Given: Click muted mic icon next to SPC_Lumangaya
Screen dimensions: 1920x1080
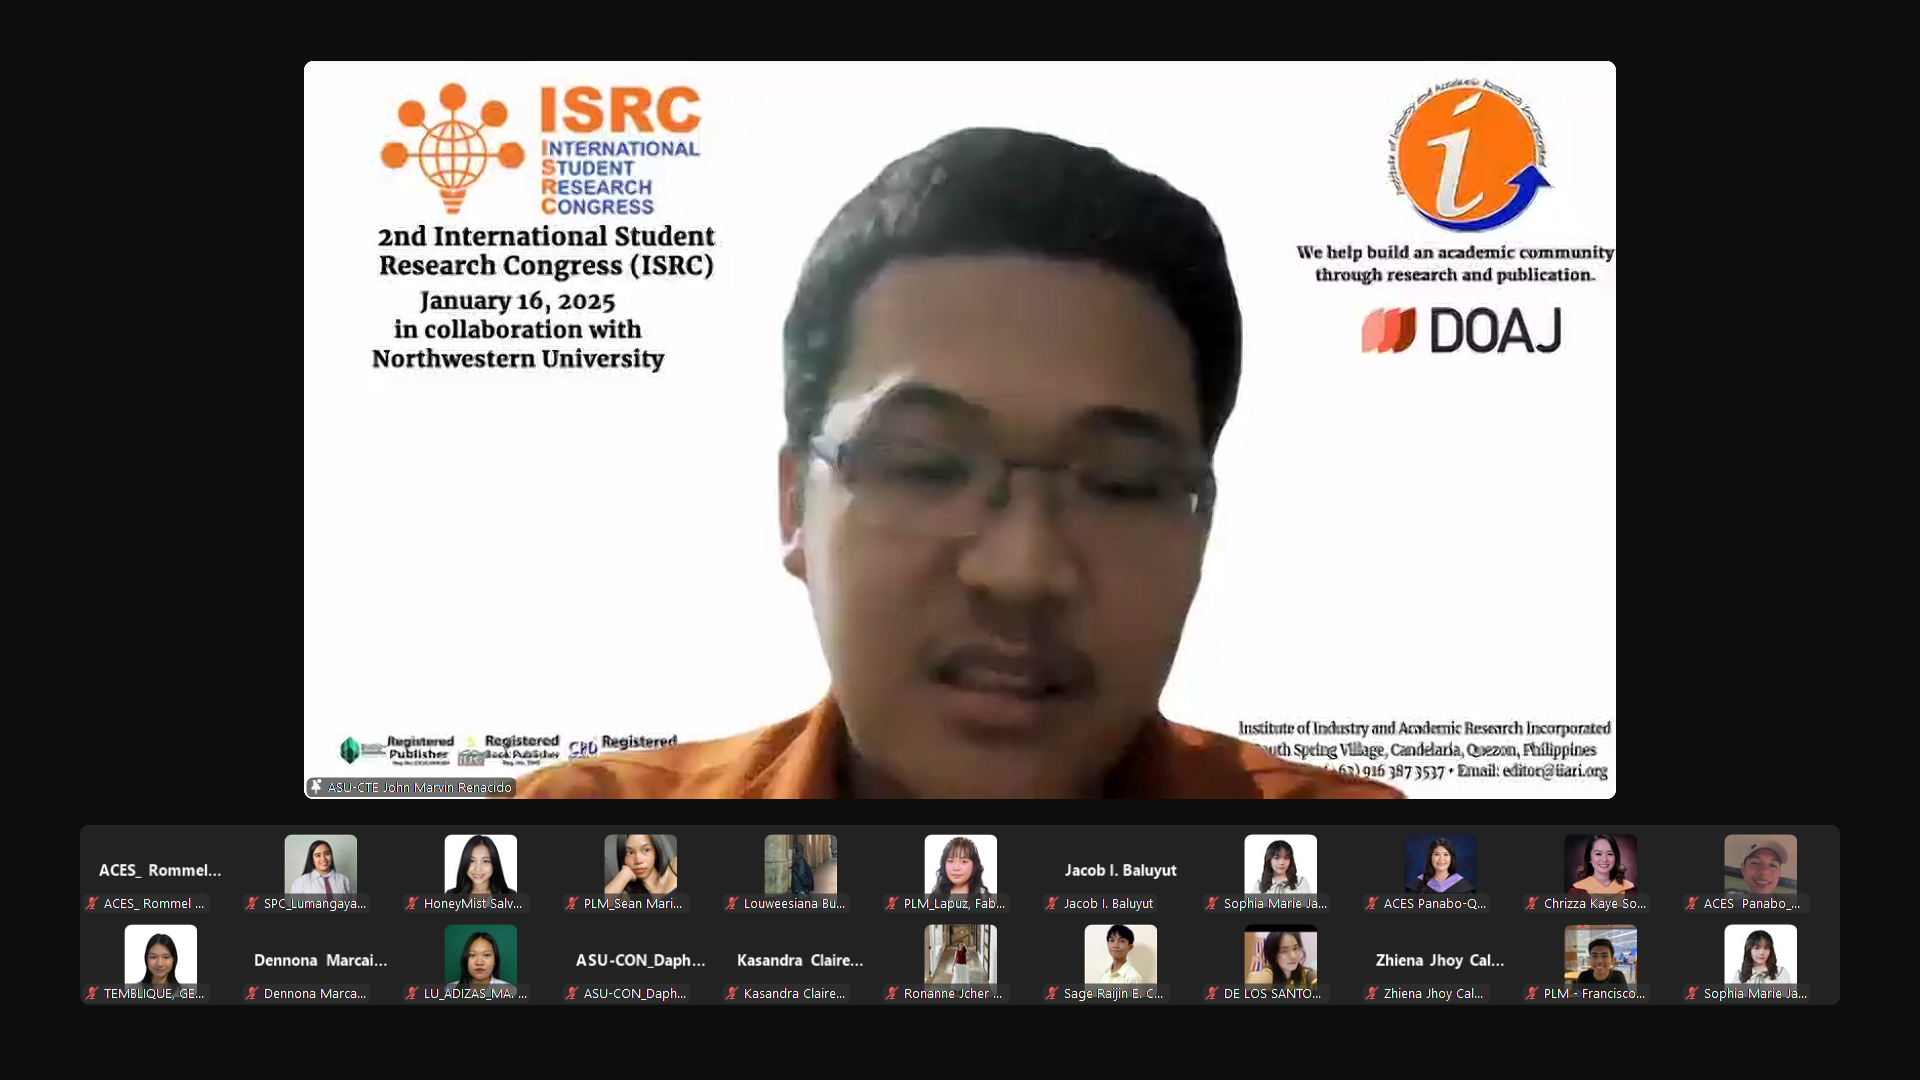Looking at the screenshot, I should 252,904.
